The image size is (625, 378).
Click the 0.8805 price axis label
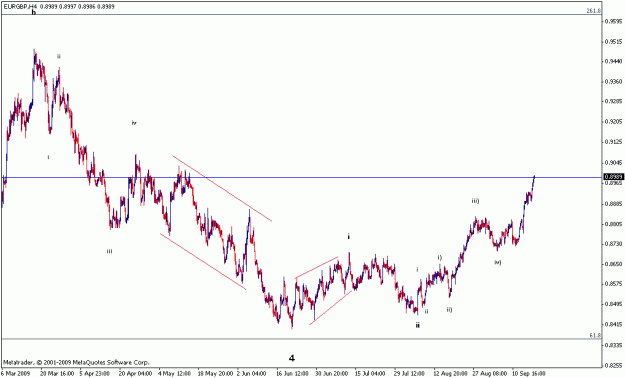(613, 224)
